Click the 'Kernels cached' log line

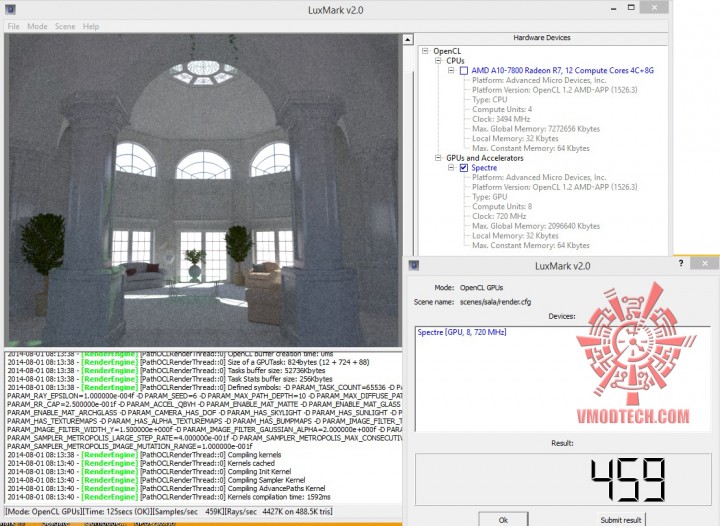point(141,464)
